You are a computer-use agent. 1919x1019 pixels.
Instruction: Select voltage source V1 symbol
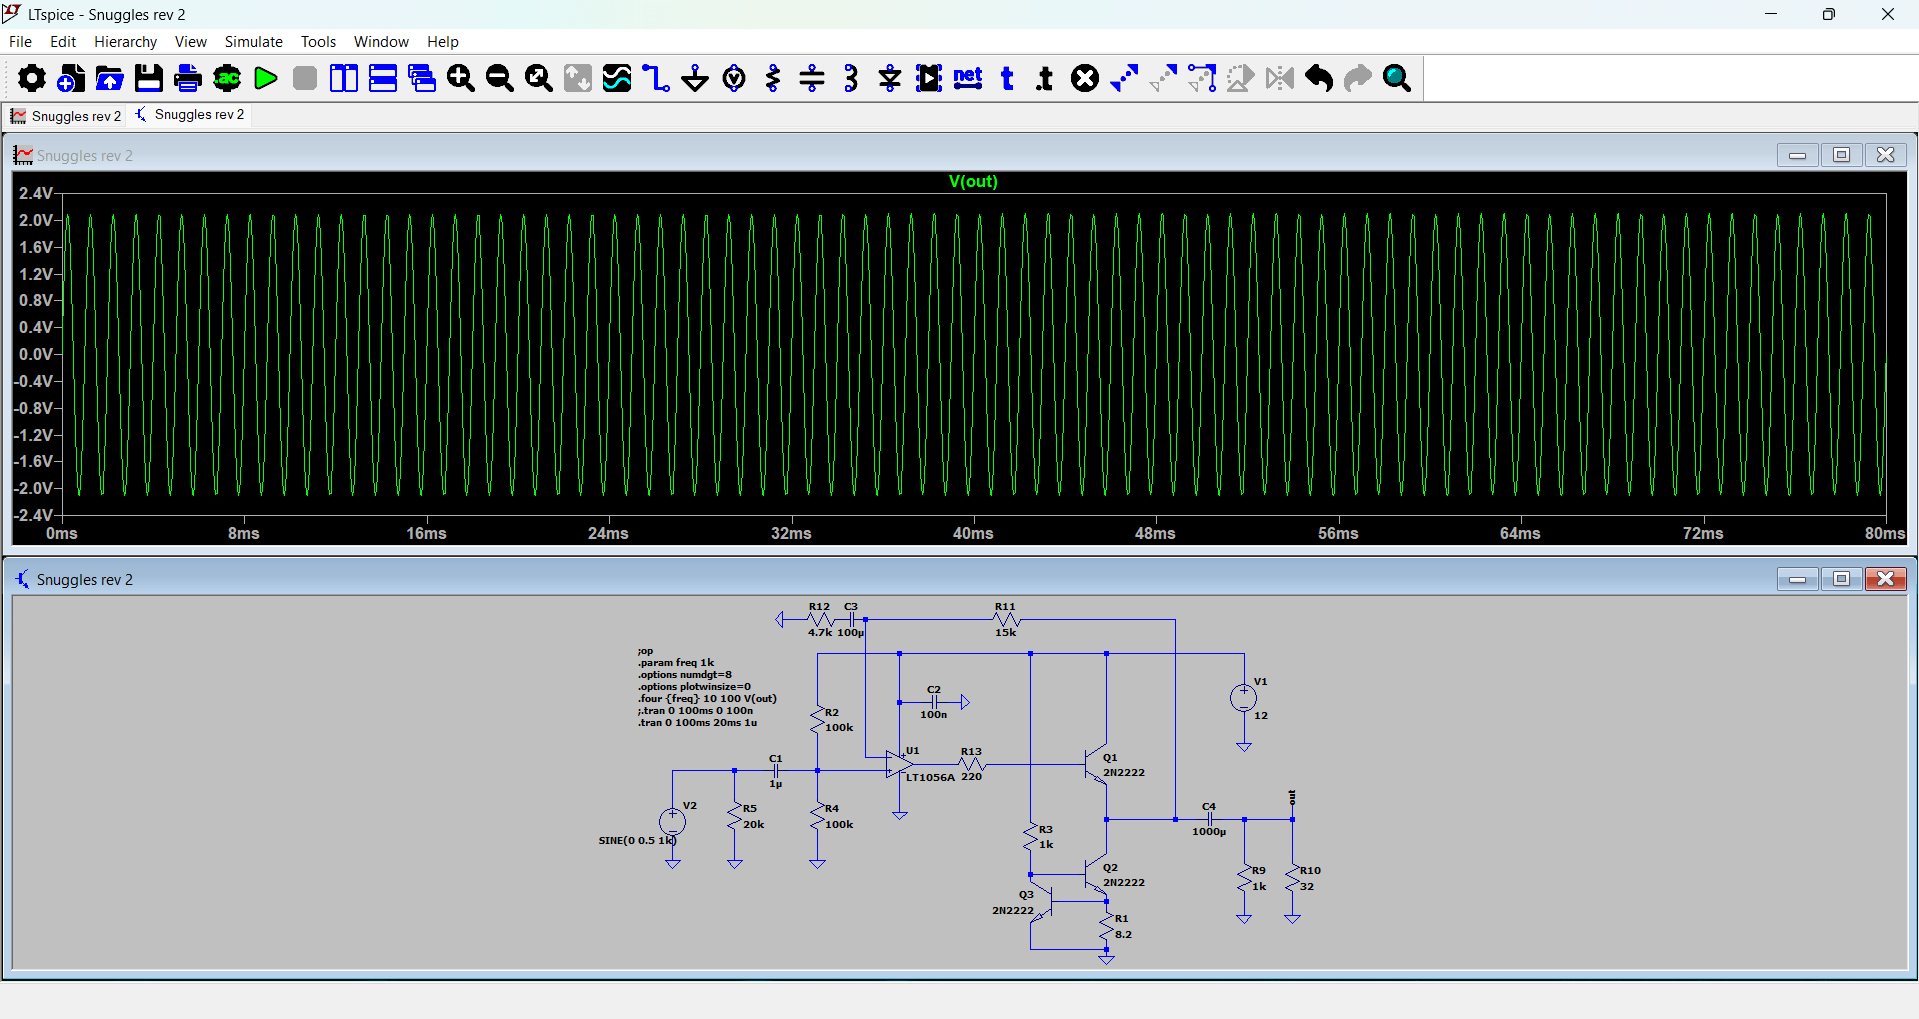1243,698
